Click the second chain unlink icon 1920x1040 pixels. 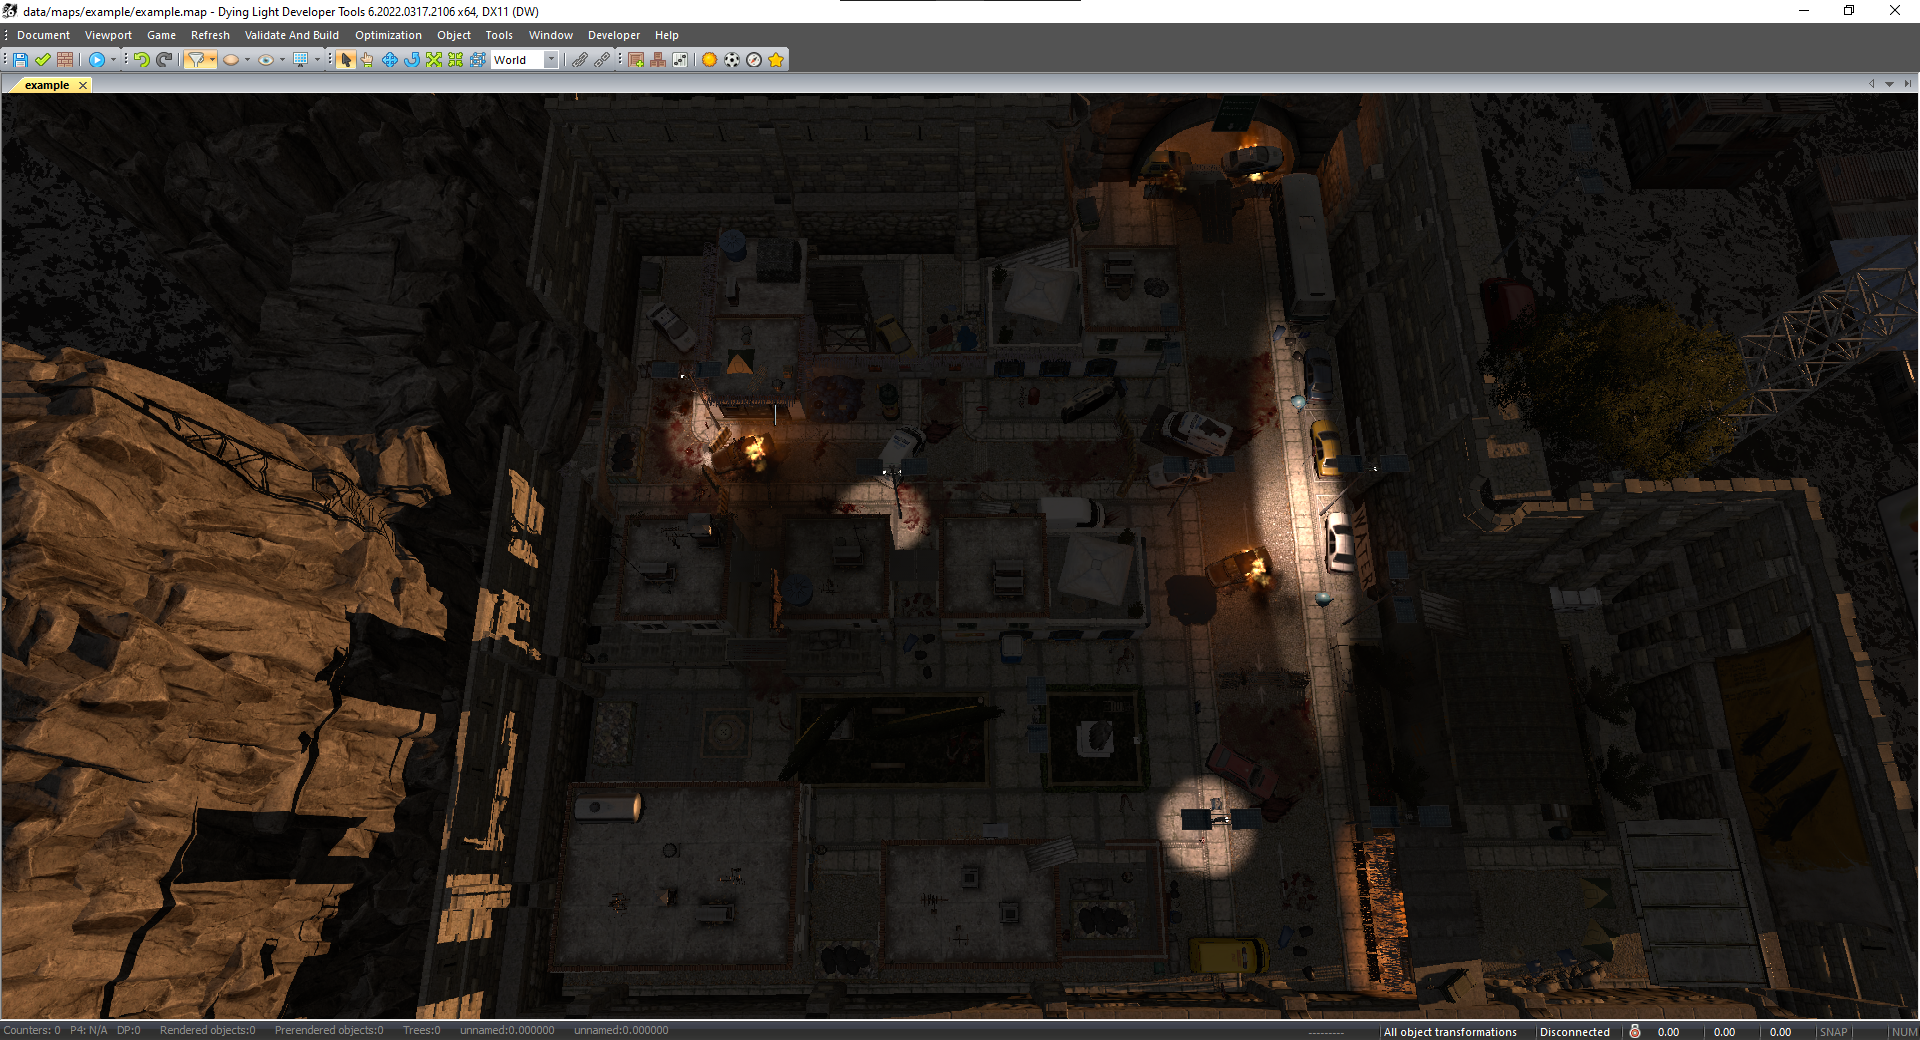pos(602,60)
